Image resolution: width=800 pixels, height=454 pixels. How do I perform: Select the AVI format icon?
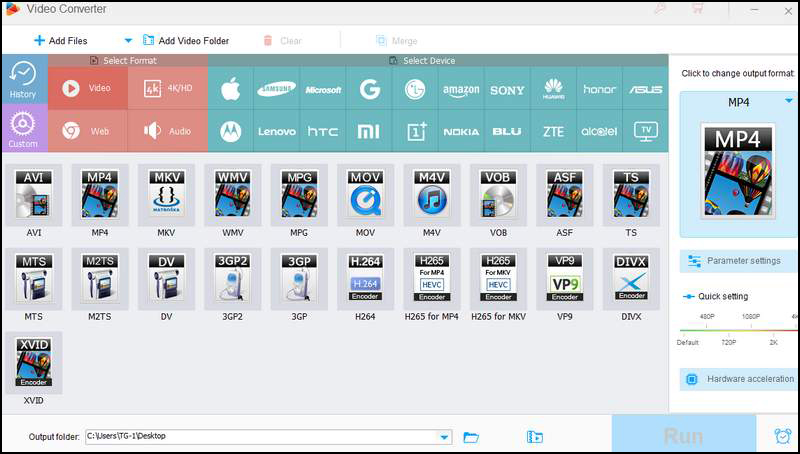[x=34, y=195]
